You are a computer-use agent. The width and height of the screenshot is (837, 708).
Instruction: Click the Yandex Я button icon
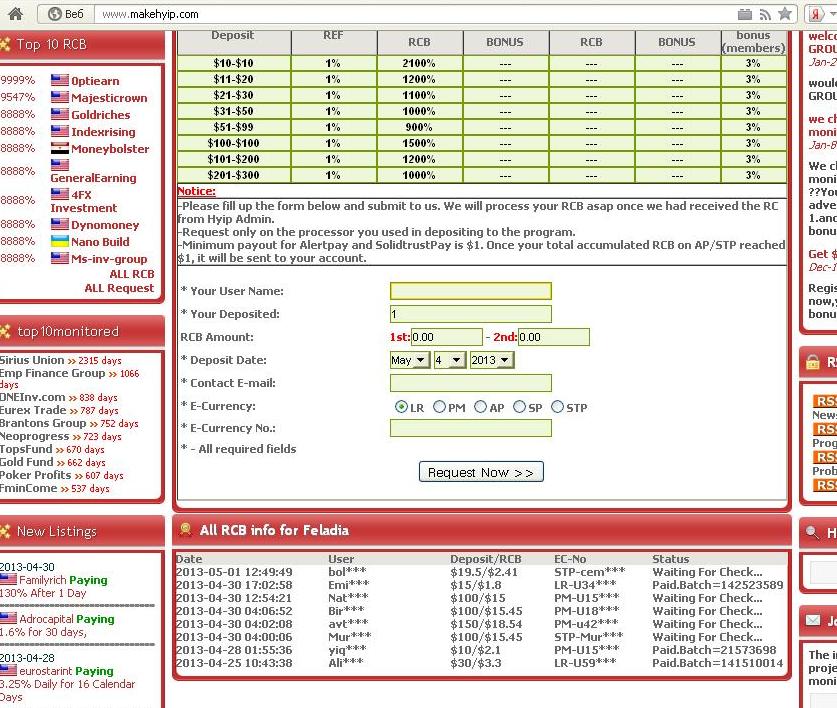(x=816, y=14)
